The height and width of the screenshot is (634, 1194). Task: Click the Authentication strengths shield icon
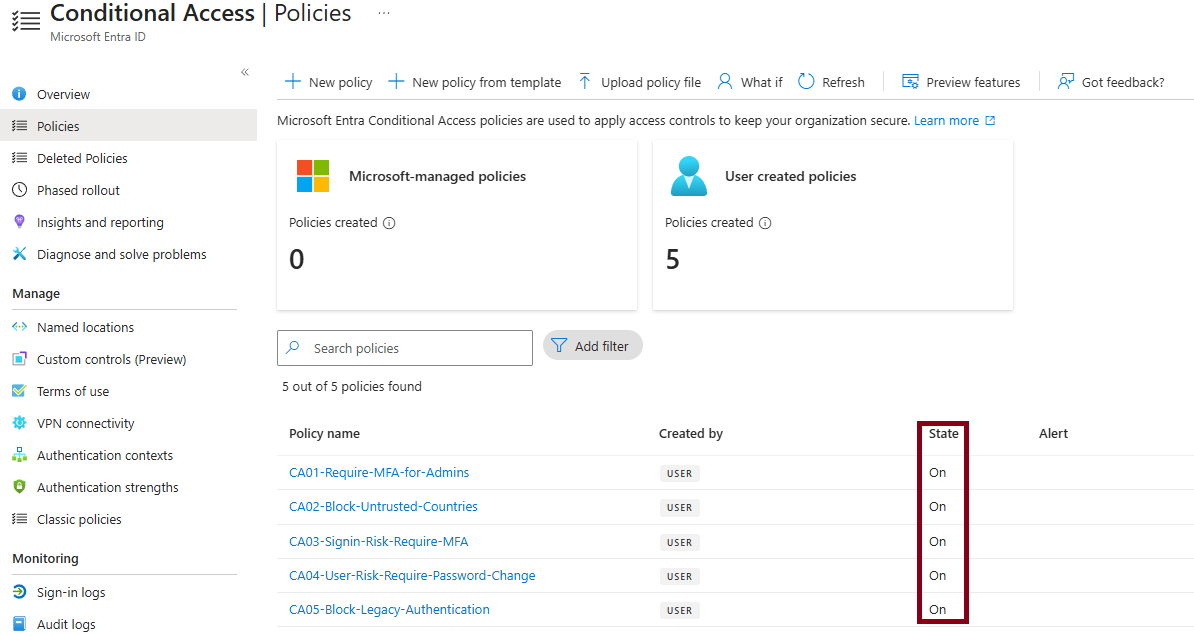(x=19, y=486)
